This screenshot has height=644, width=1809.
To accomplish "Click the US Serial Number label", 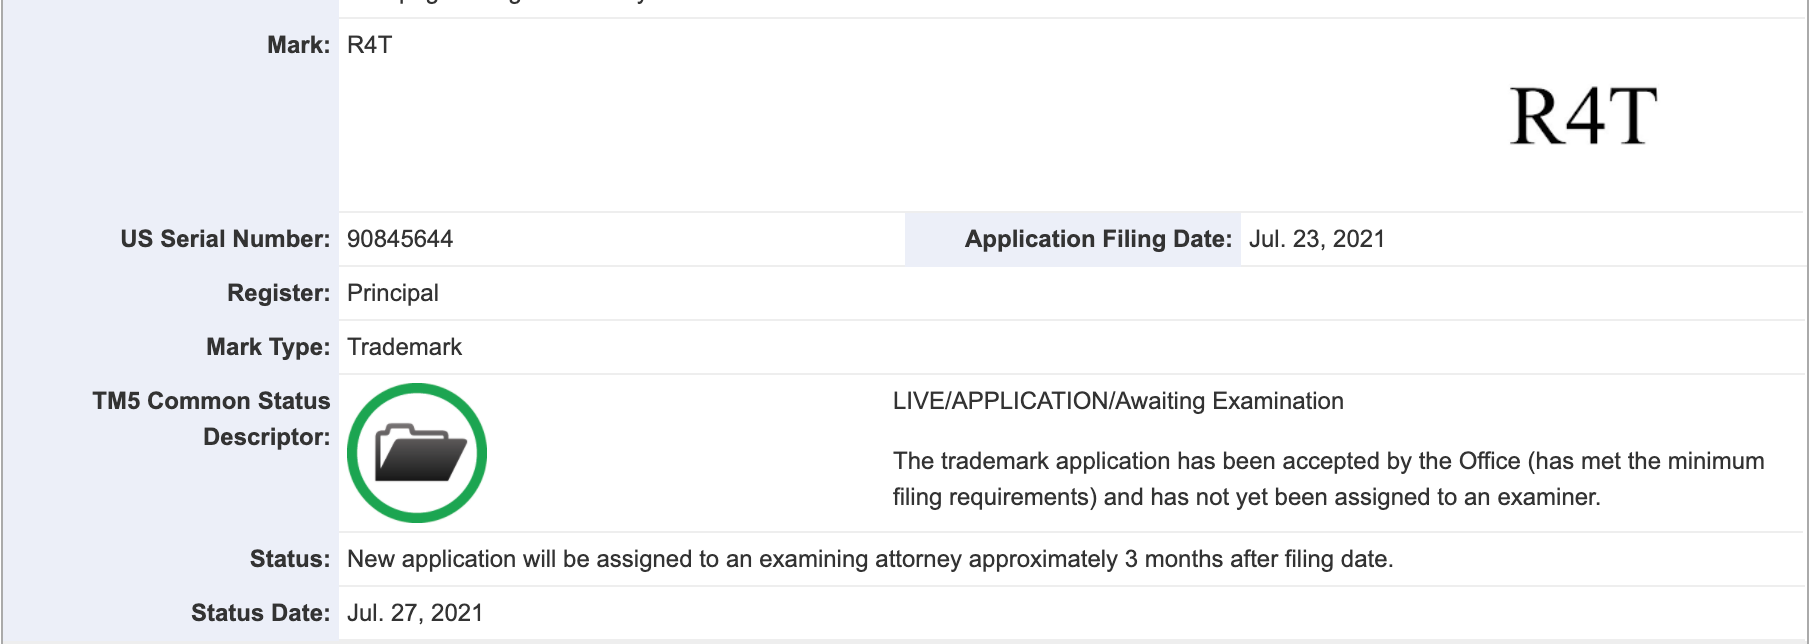I will [225, 239].
